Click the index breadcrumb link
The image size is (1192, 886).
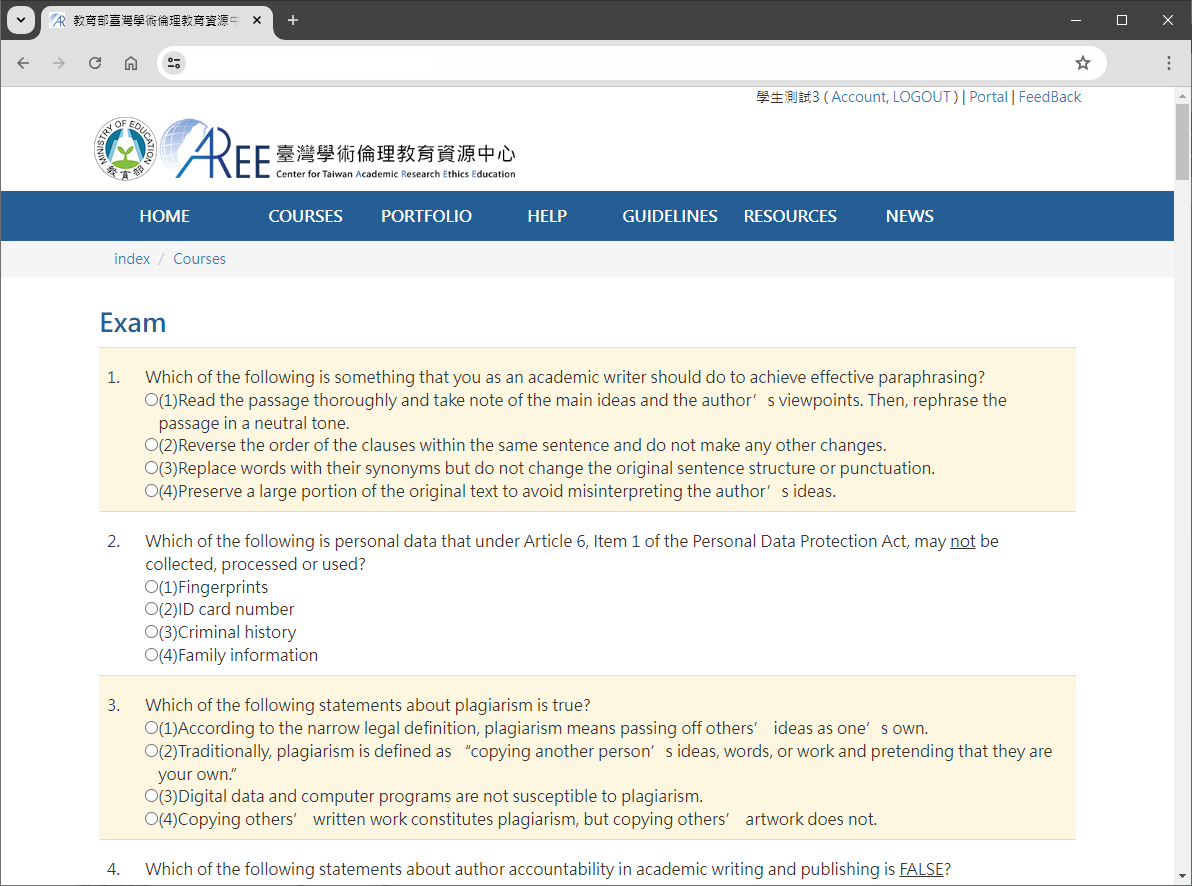[x=132, y=259]
